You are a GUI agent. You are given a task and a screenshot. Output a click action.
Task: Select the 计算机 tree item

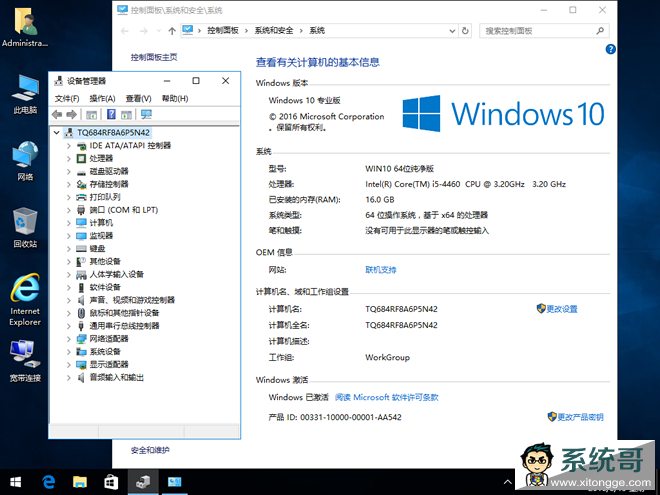click(101, 223)
